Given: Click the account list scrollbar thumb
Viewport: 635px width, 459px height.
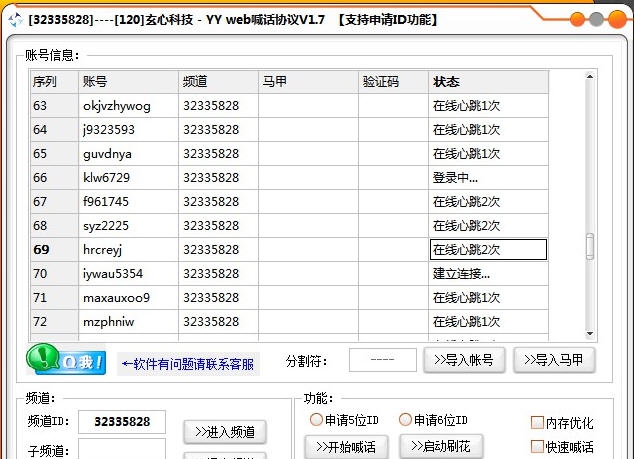Looking at the screenshot, I should [590, 246].
